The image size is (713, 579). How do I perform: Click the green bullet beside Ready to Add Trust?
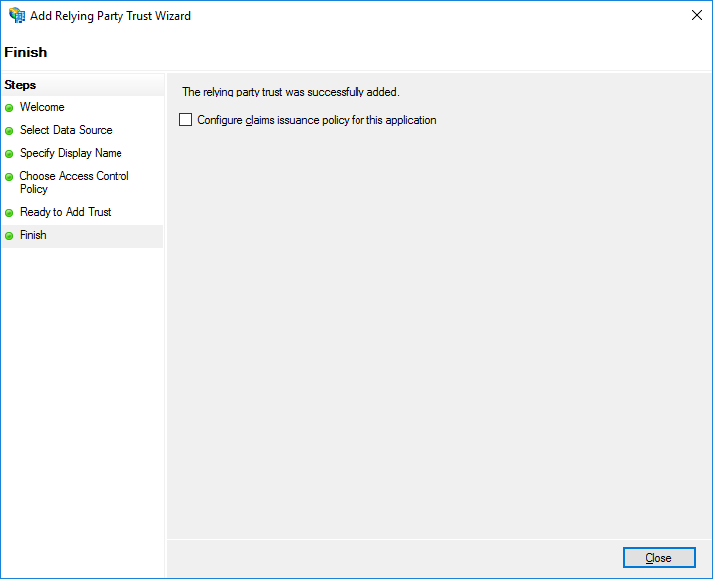[10, 213]
